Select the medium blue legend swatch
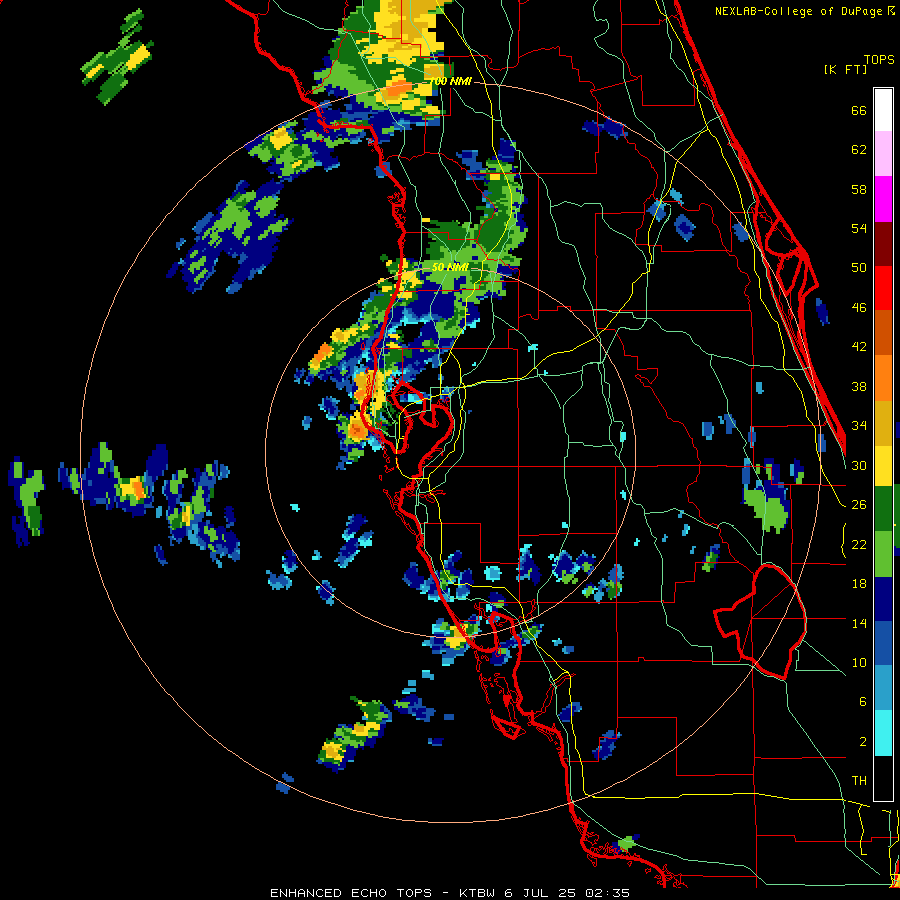Screen dimensions: 900x900 (x=883, y=644)
